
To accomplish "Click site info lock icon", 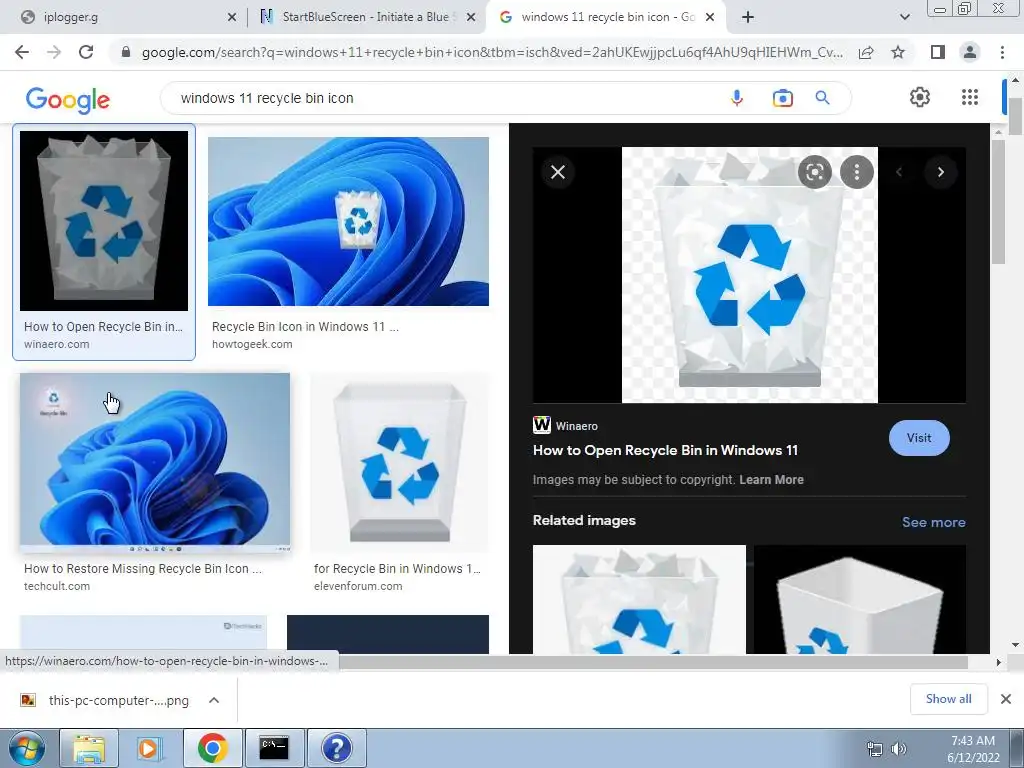I will coord(126,52).
